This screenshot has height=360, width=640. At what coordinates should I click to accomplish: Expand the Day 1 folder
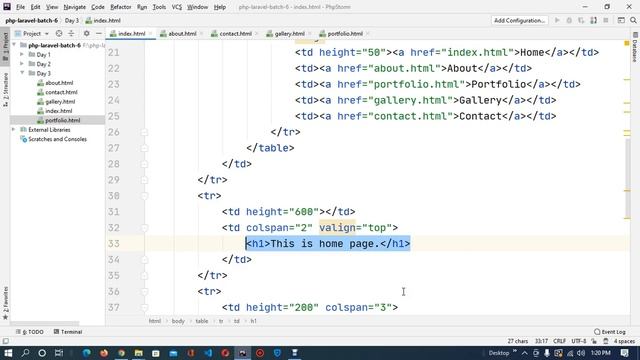[22, 54]
